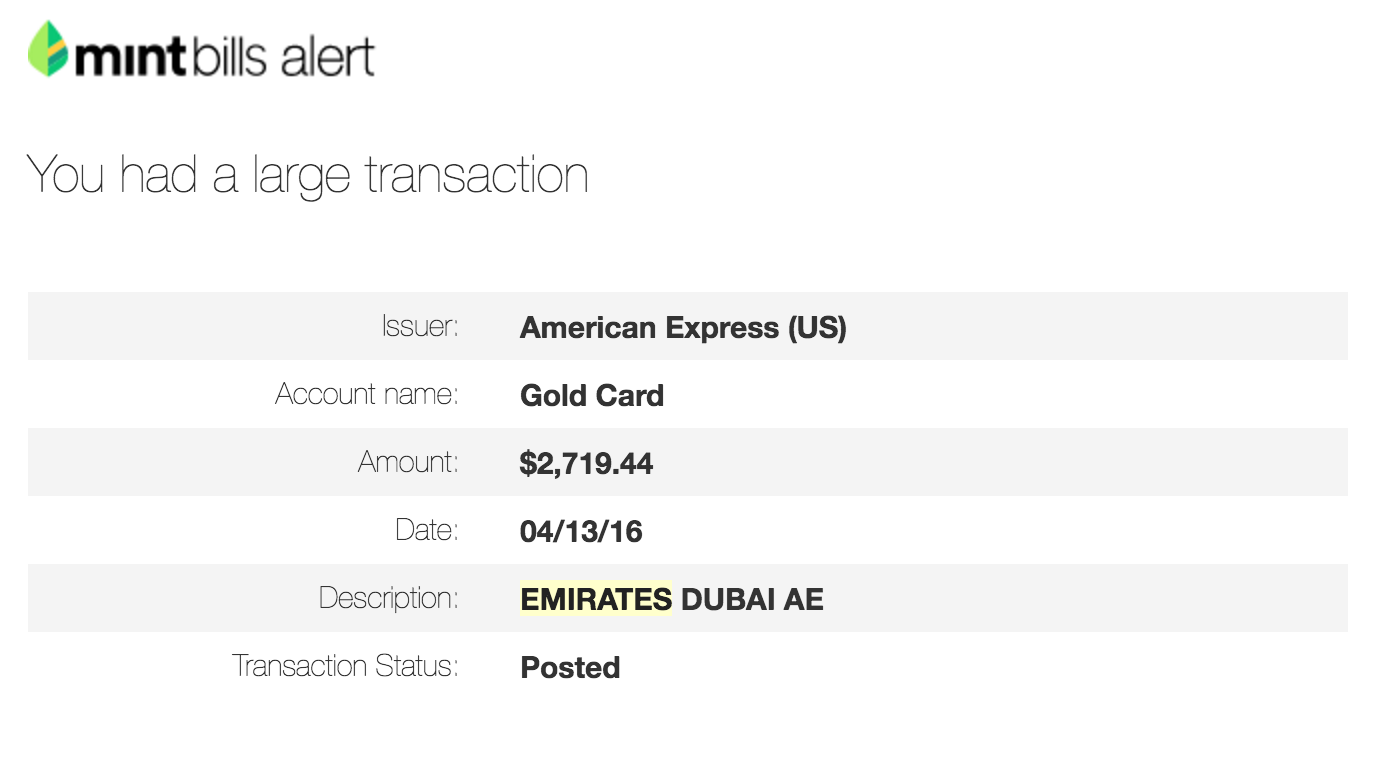Select the American Express (US) value

683,328
